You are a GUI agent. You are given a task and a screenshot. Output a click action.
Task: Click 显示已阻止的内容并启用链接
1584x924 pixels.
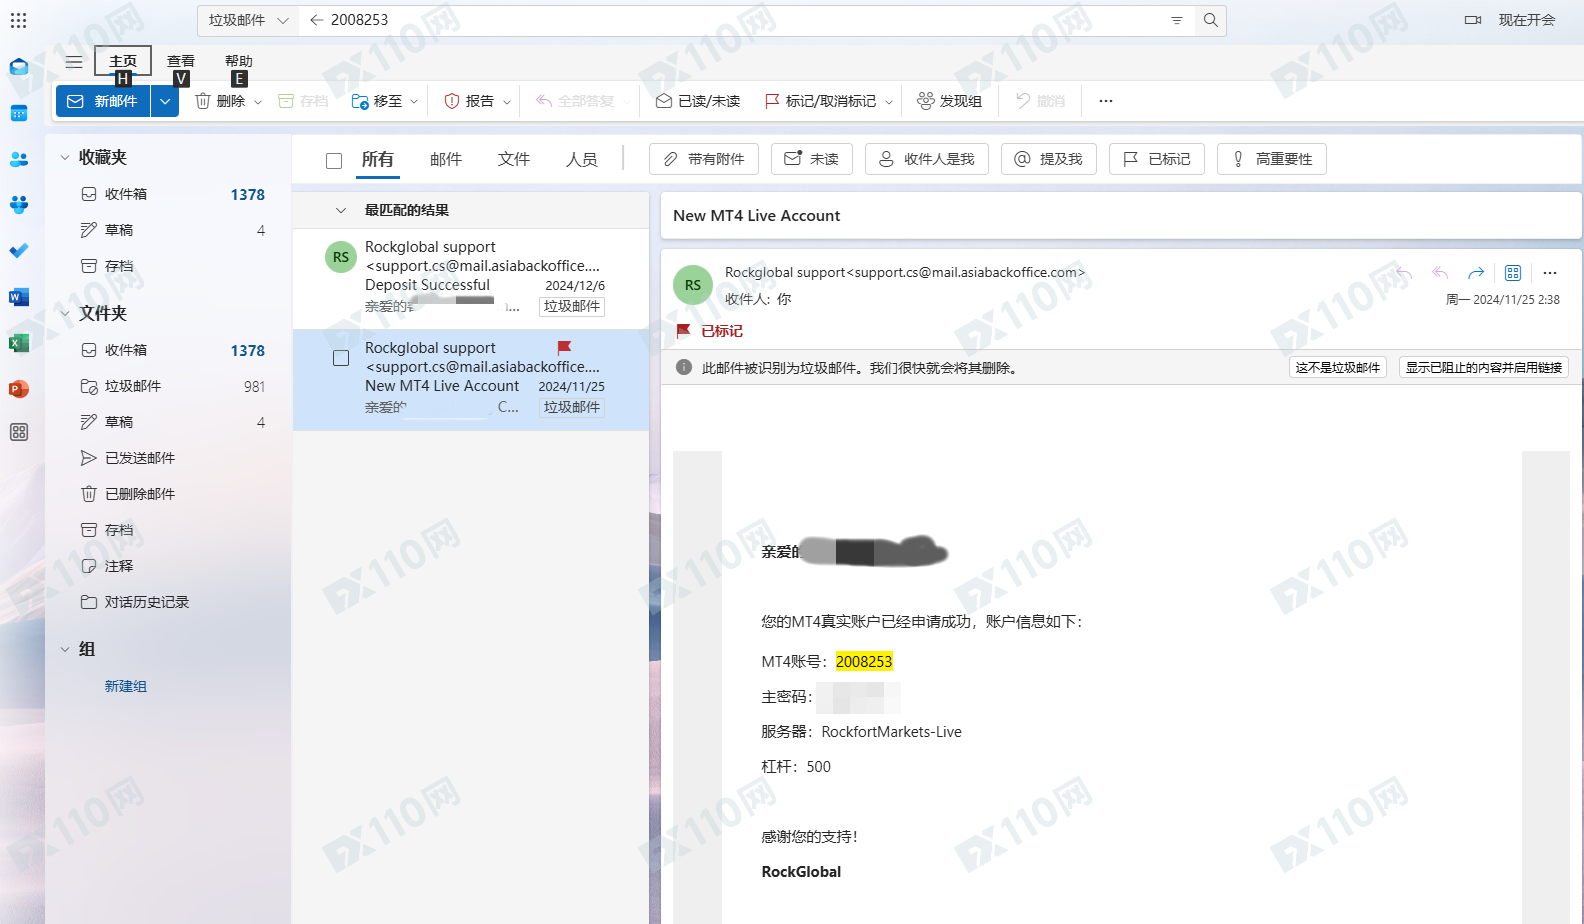[1483, 368]
